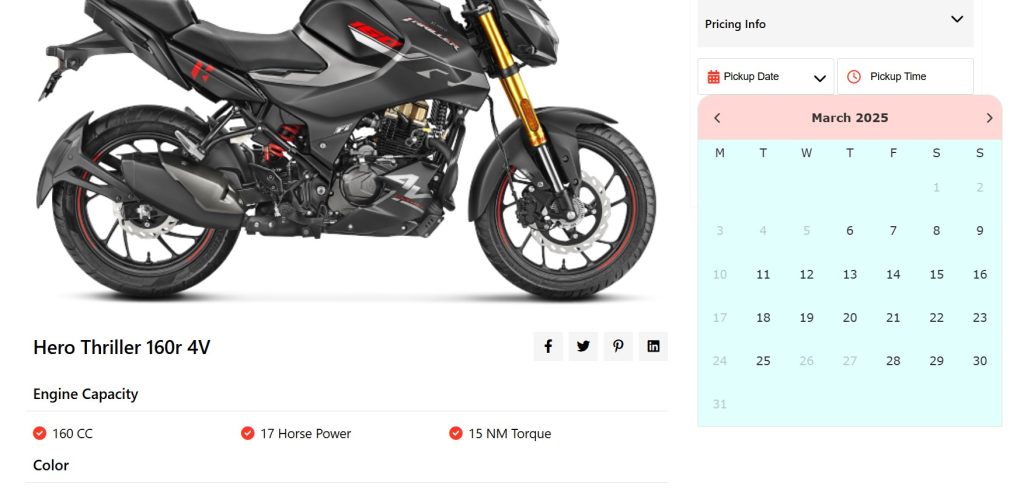Select March 11 on calendar

coord(763,275)
